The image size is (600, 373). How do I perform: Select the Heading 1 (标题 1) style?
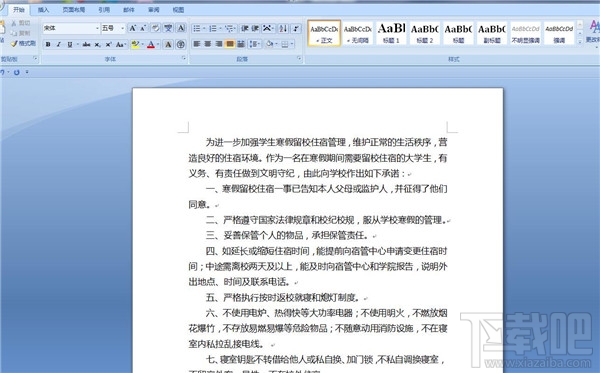click(391, 33)
